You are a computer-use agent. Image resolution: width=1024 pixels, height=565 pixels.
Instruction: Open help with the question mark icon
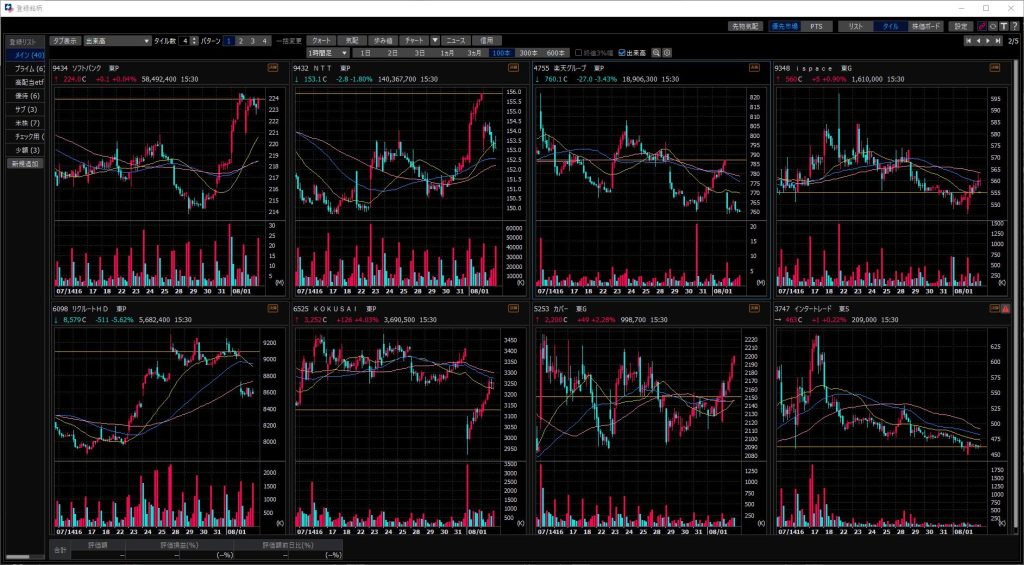pyautogui.click(x=1013, y=26)
